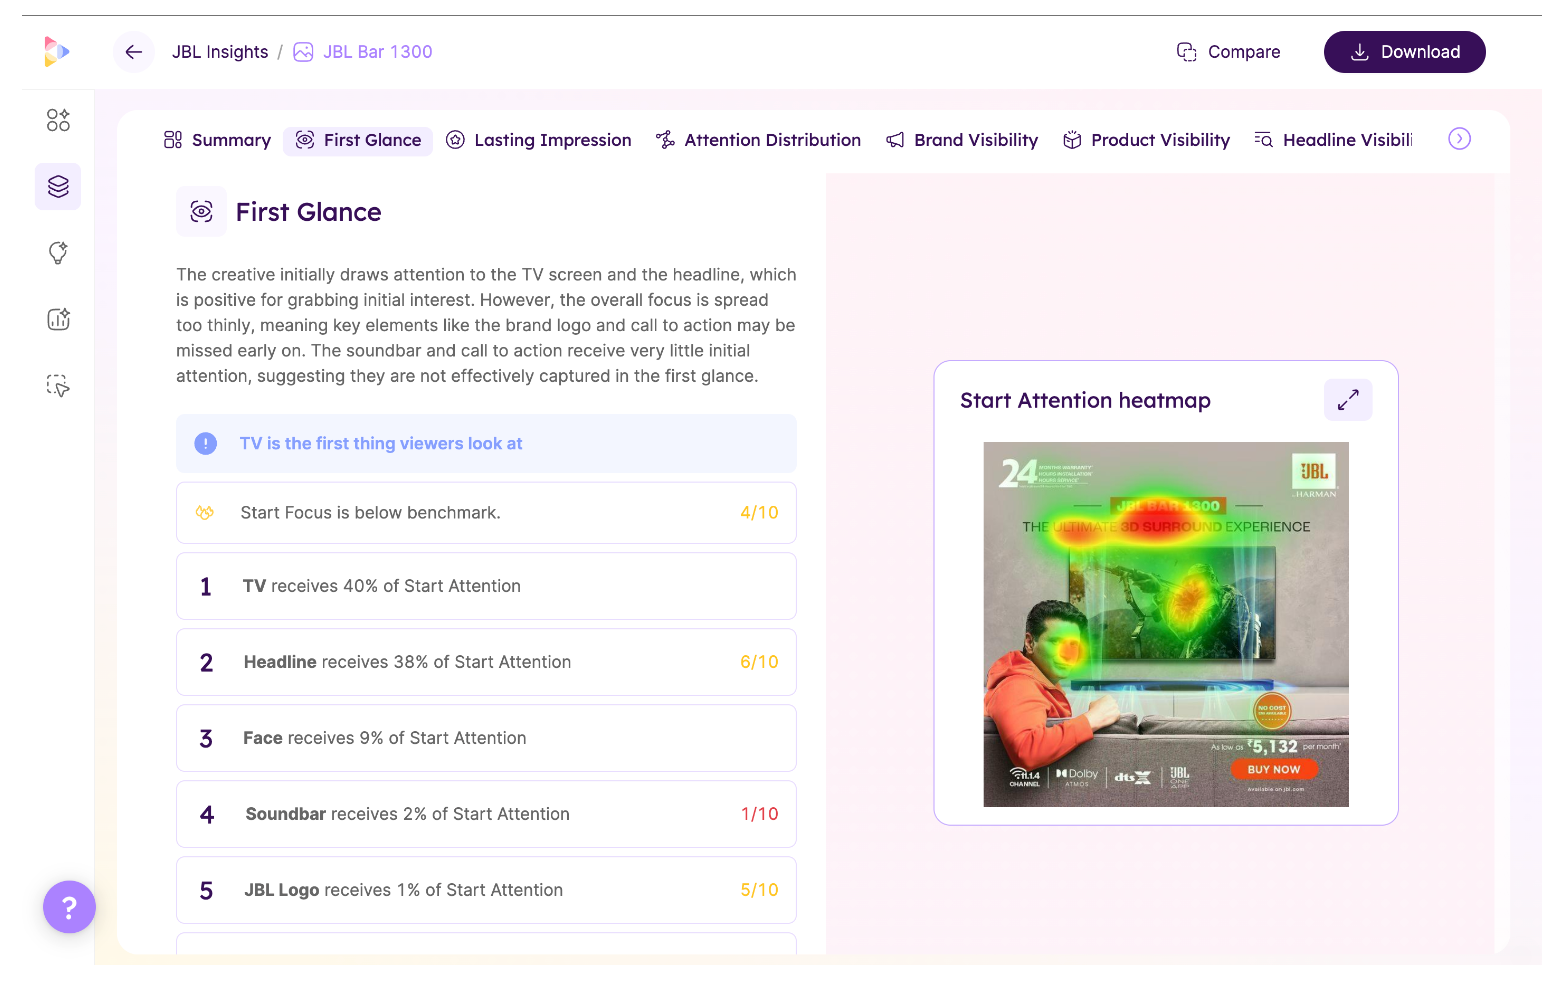Screen dimensions: 1564x992
Task: Click the 1/10 Soundbar score
Action: point(759,814)
